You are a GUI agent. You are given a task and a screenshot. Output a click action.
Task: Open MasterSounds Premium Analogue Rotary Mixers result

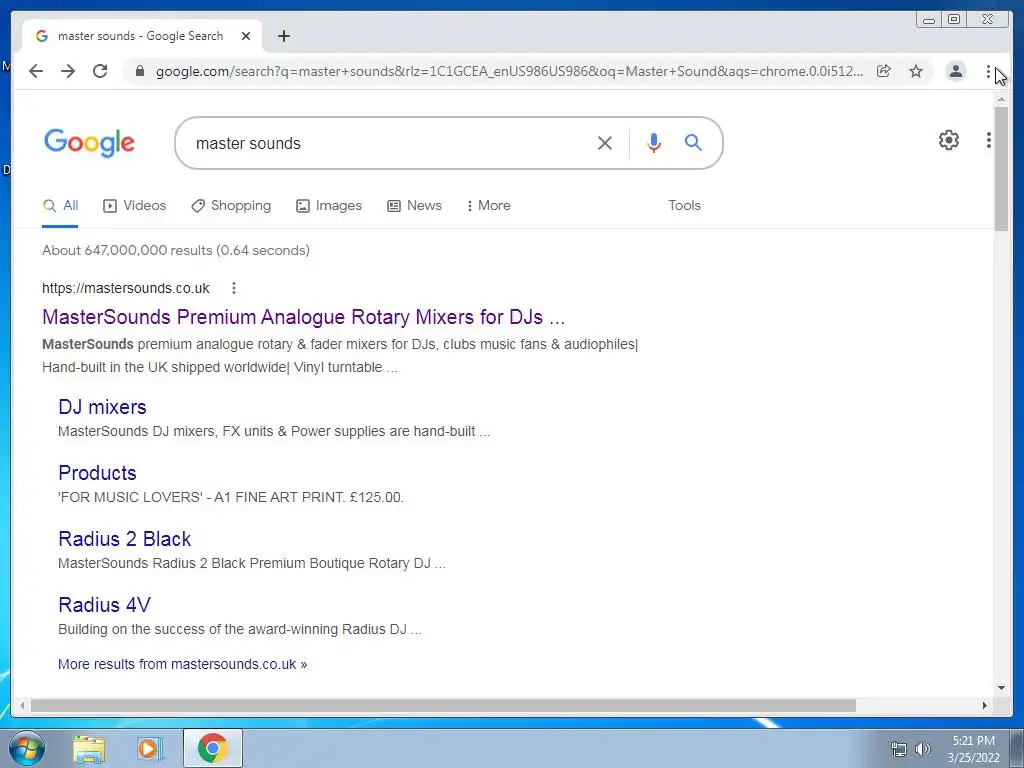pyautogui.click(x=304, y=317)
